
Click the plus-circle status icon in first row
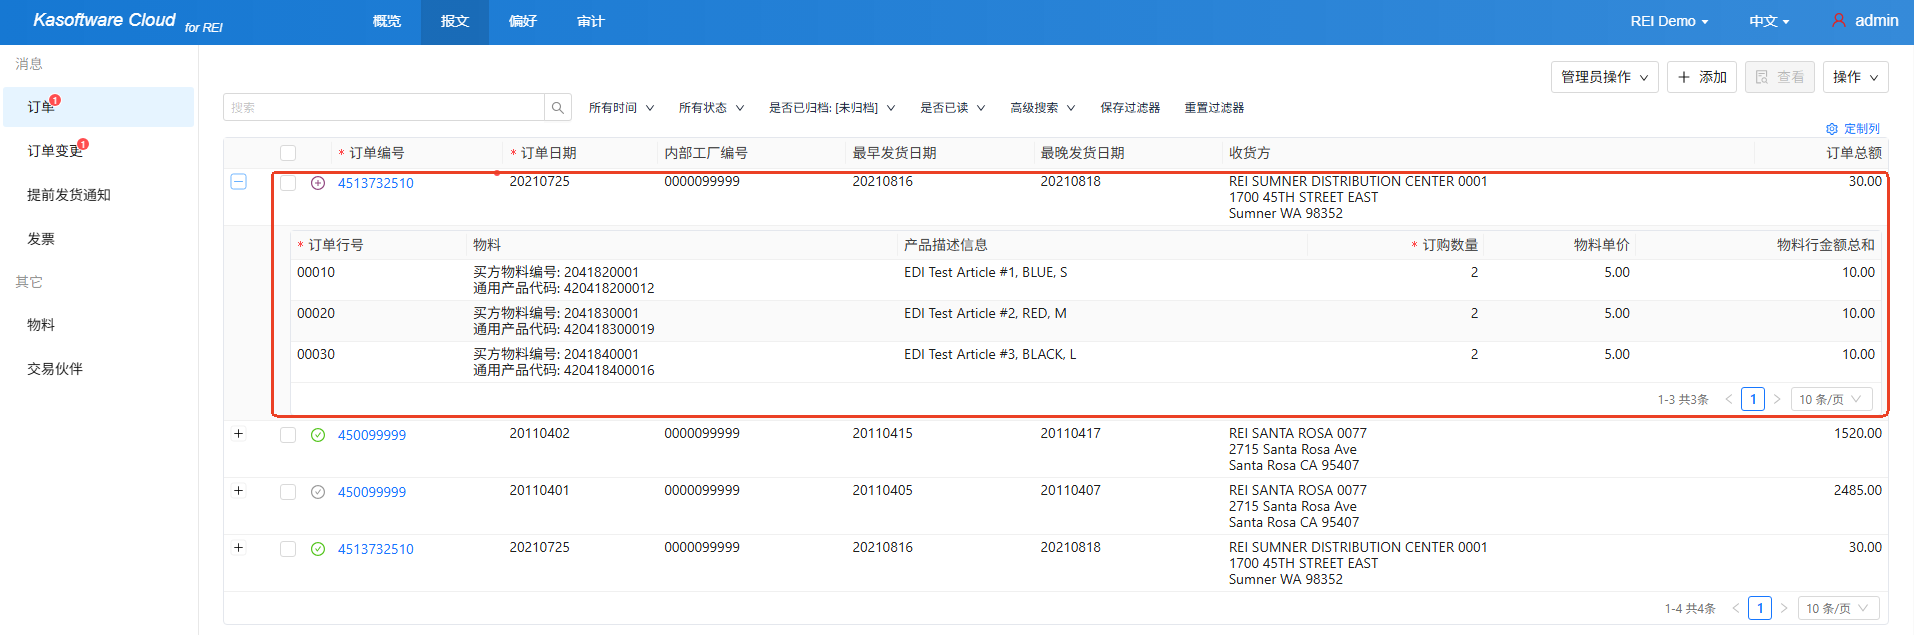click(318, 183)
